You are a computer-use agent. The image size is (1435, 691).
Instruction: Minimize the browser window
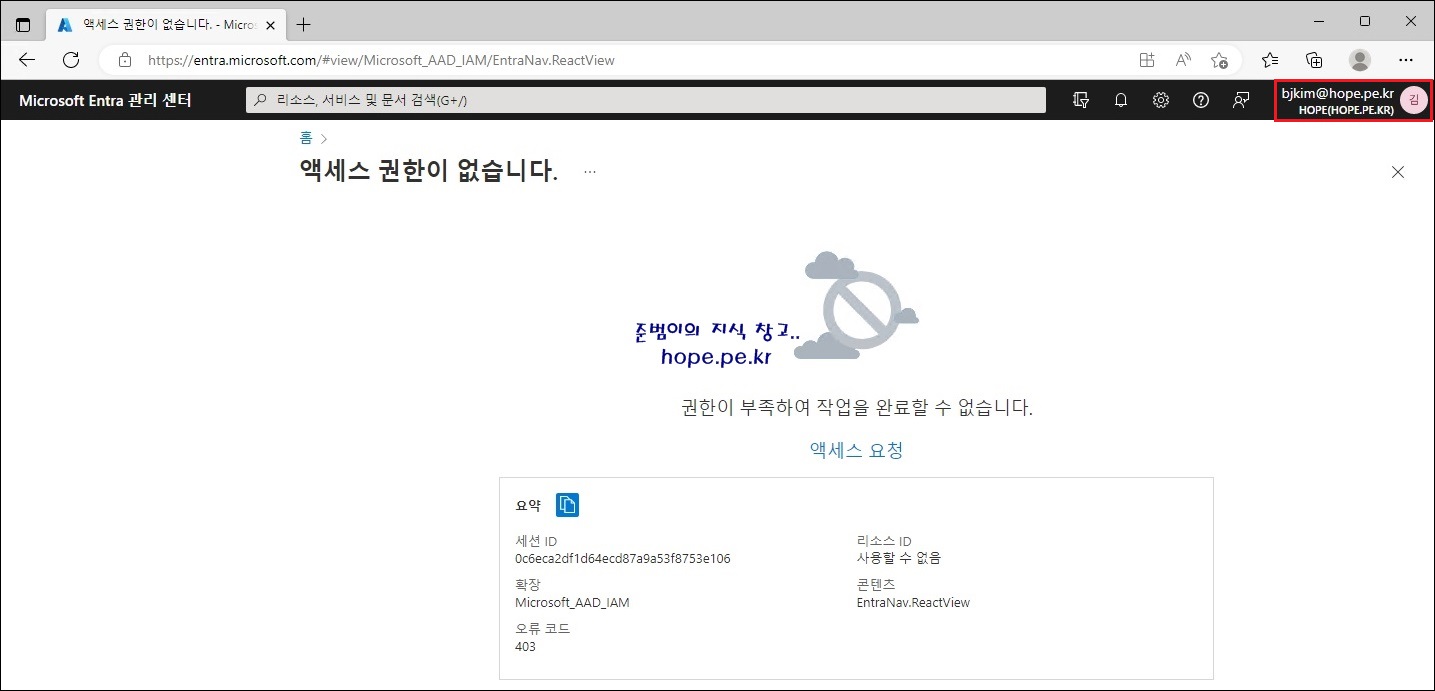[x=1318, y=22]
